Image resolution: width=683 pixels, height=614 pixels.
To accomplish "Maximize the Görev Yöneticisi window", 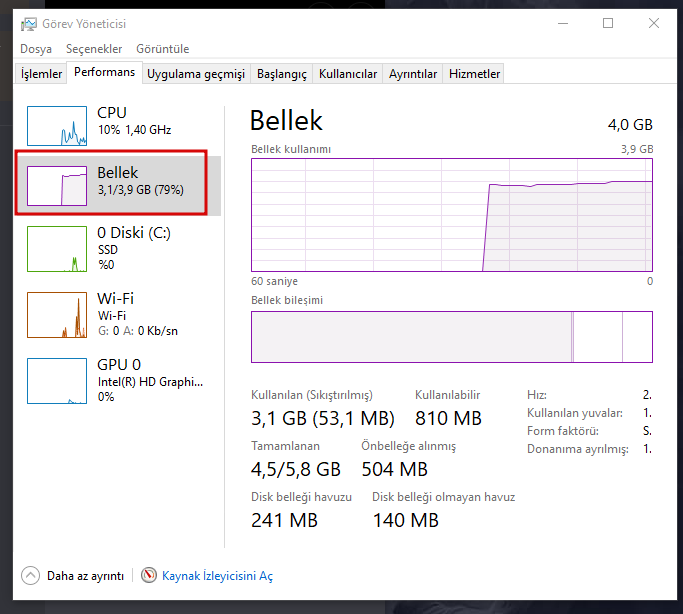I will tap(608, 23).
